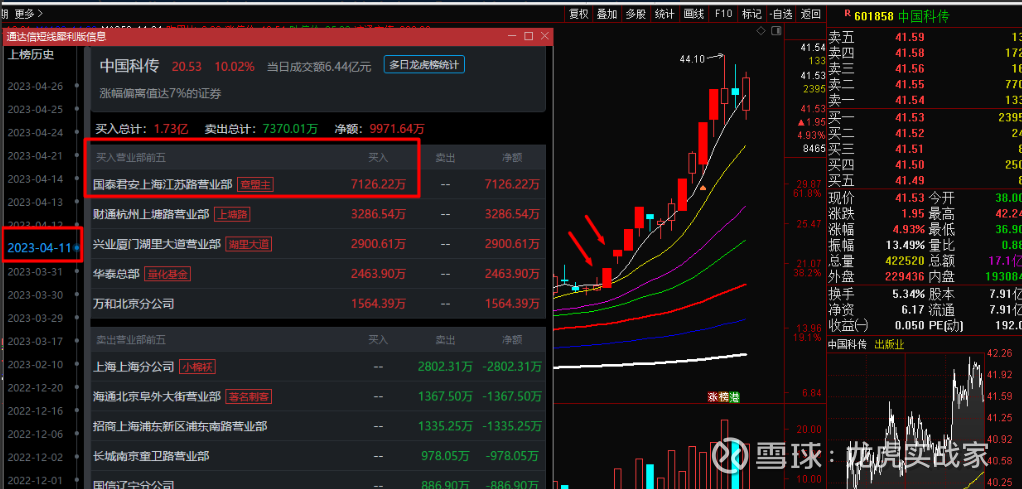Select date 2023-04-11 in history list
1022x489 pixels.
(39, 248)
